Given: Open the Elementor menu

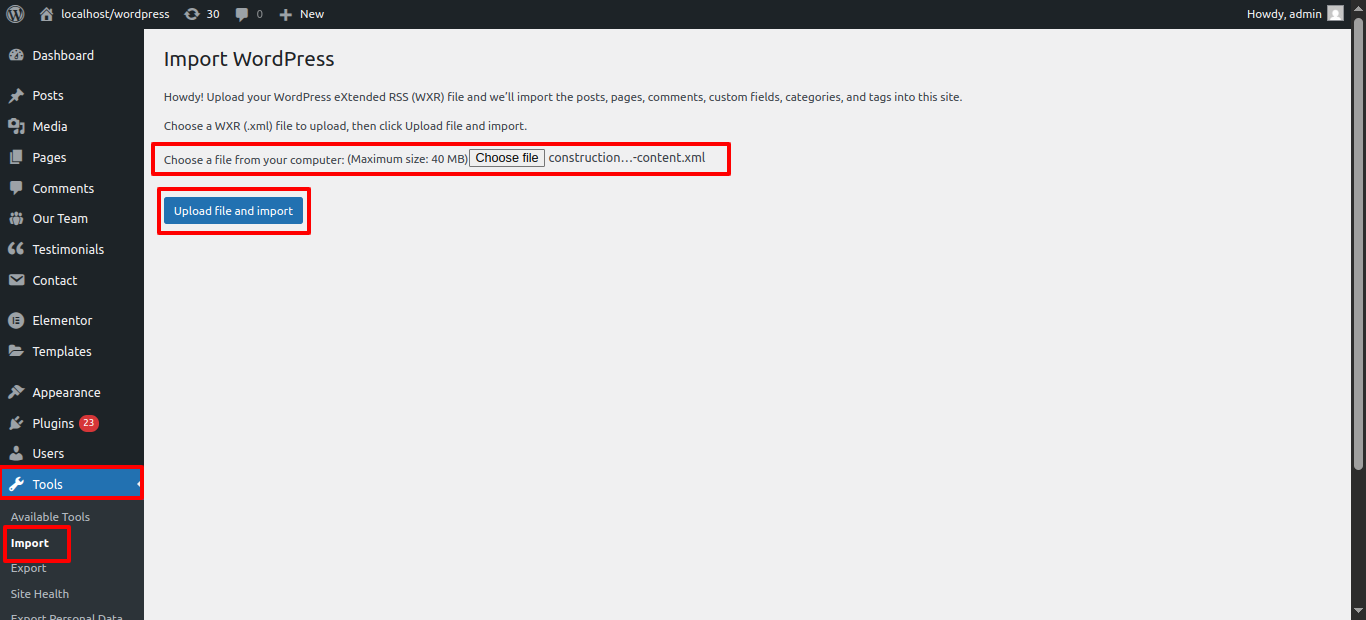Looking at the screenshot, I should tap(62, 321).
